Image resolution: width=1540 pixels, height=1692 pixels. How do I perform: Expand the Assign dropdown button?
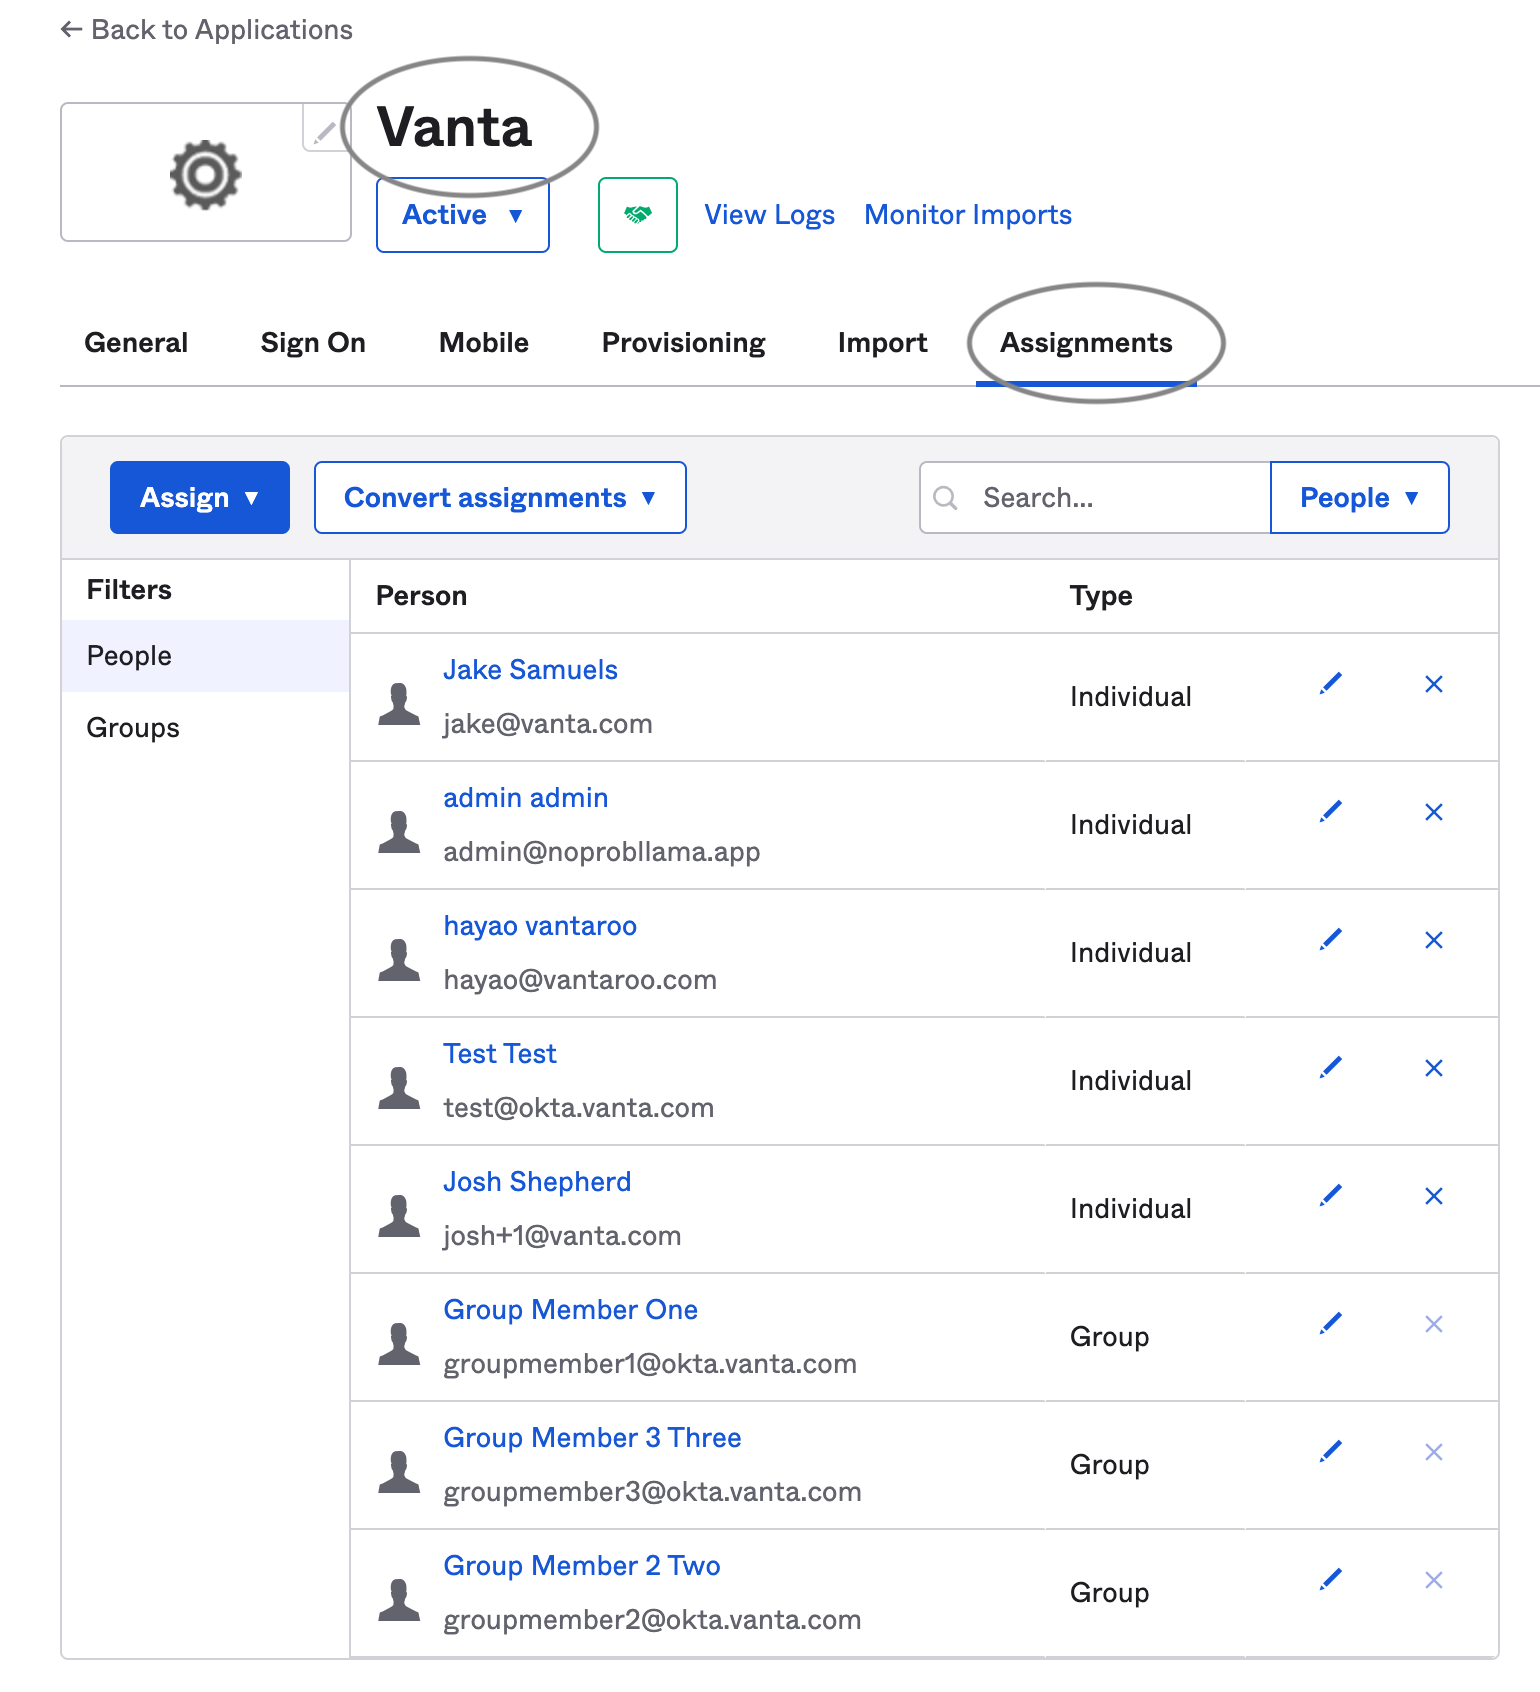[x=200, y=497]
